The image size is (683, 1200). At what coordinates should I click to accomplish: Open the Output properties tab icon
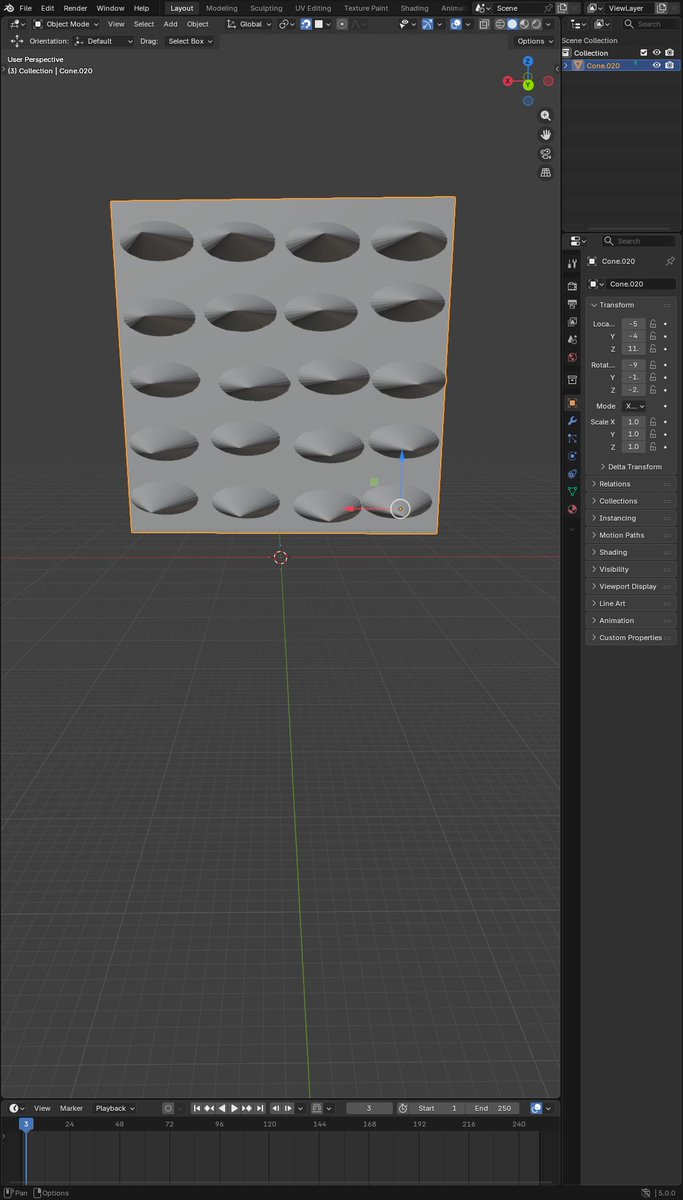point(572,303)
